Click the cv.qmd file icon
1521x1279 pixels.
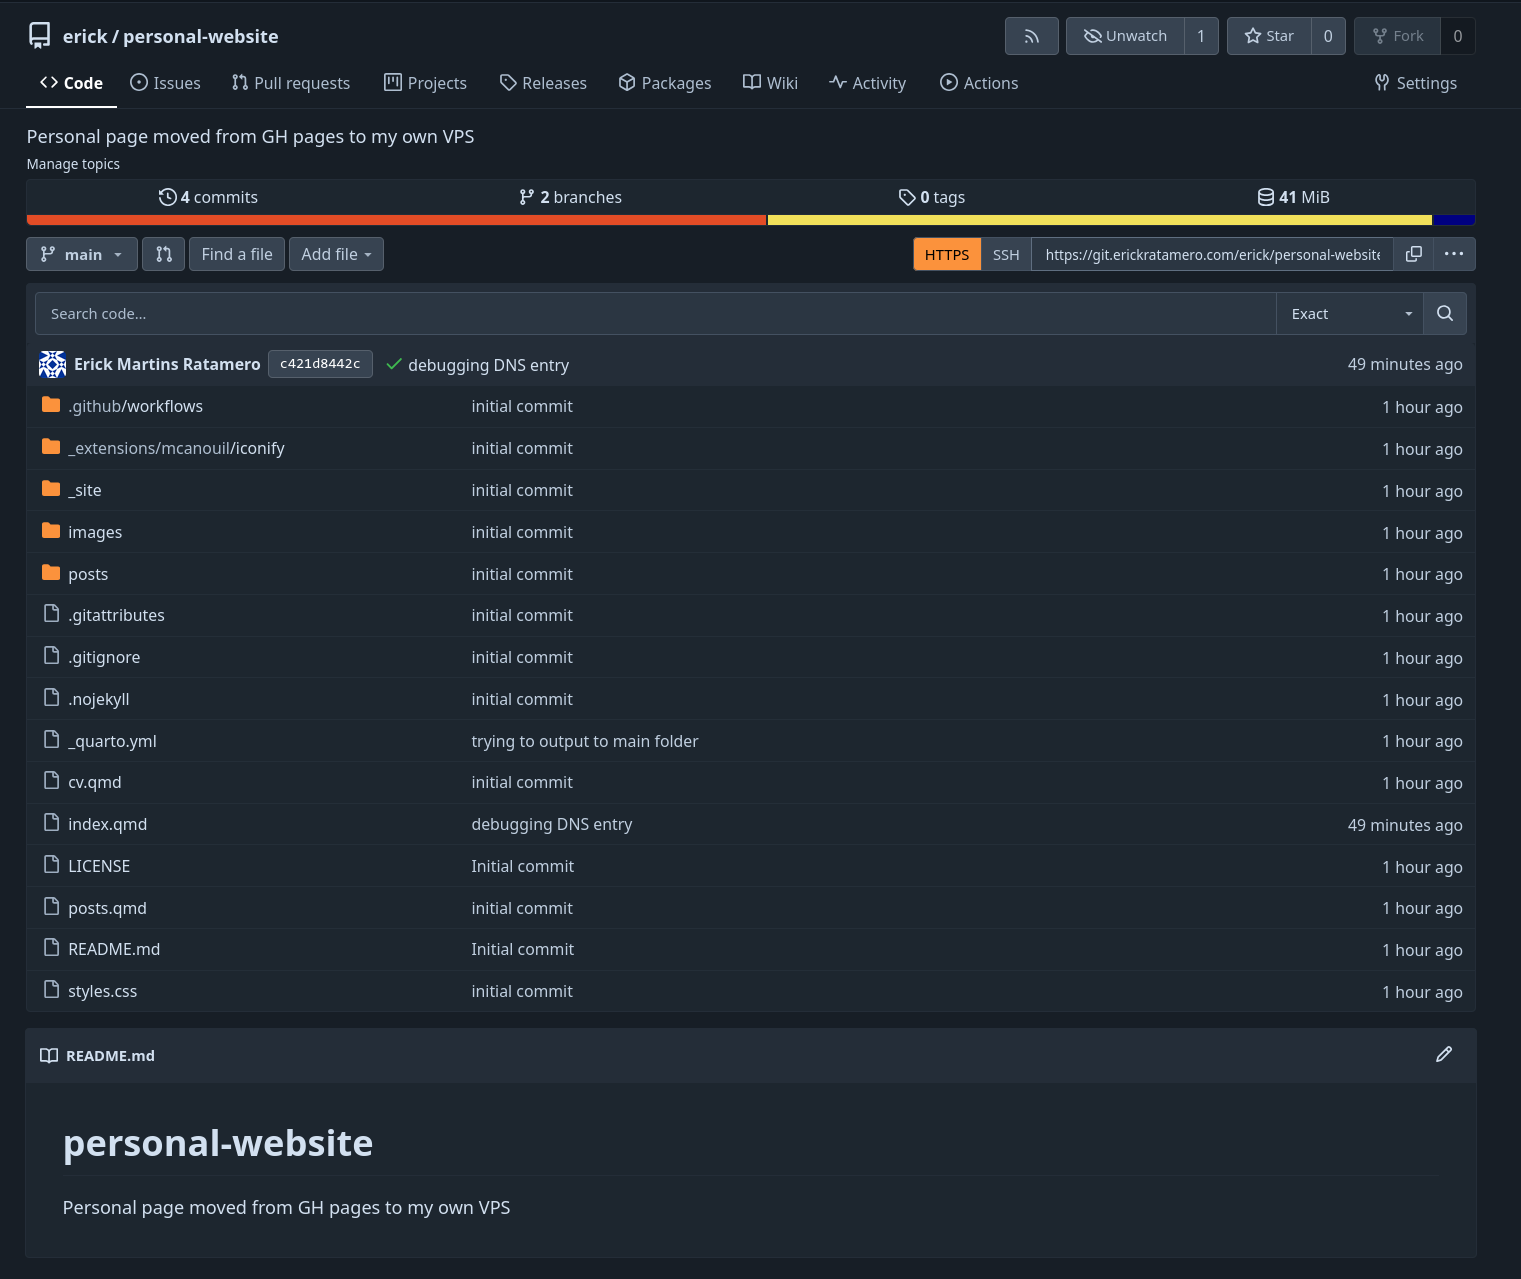pyautogui.click(x=52, y=781)
